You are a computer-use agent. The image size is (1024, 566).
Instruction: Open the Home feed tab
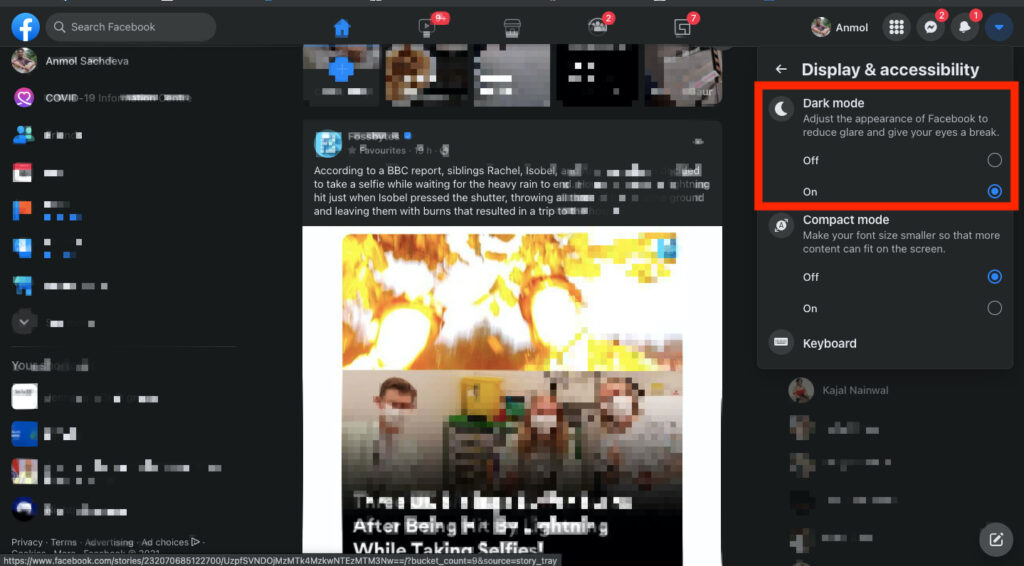[342, 28]
